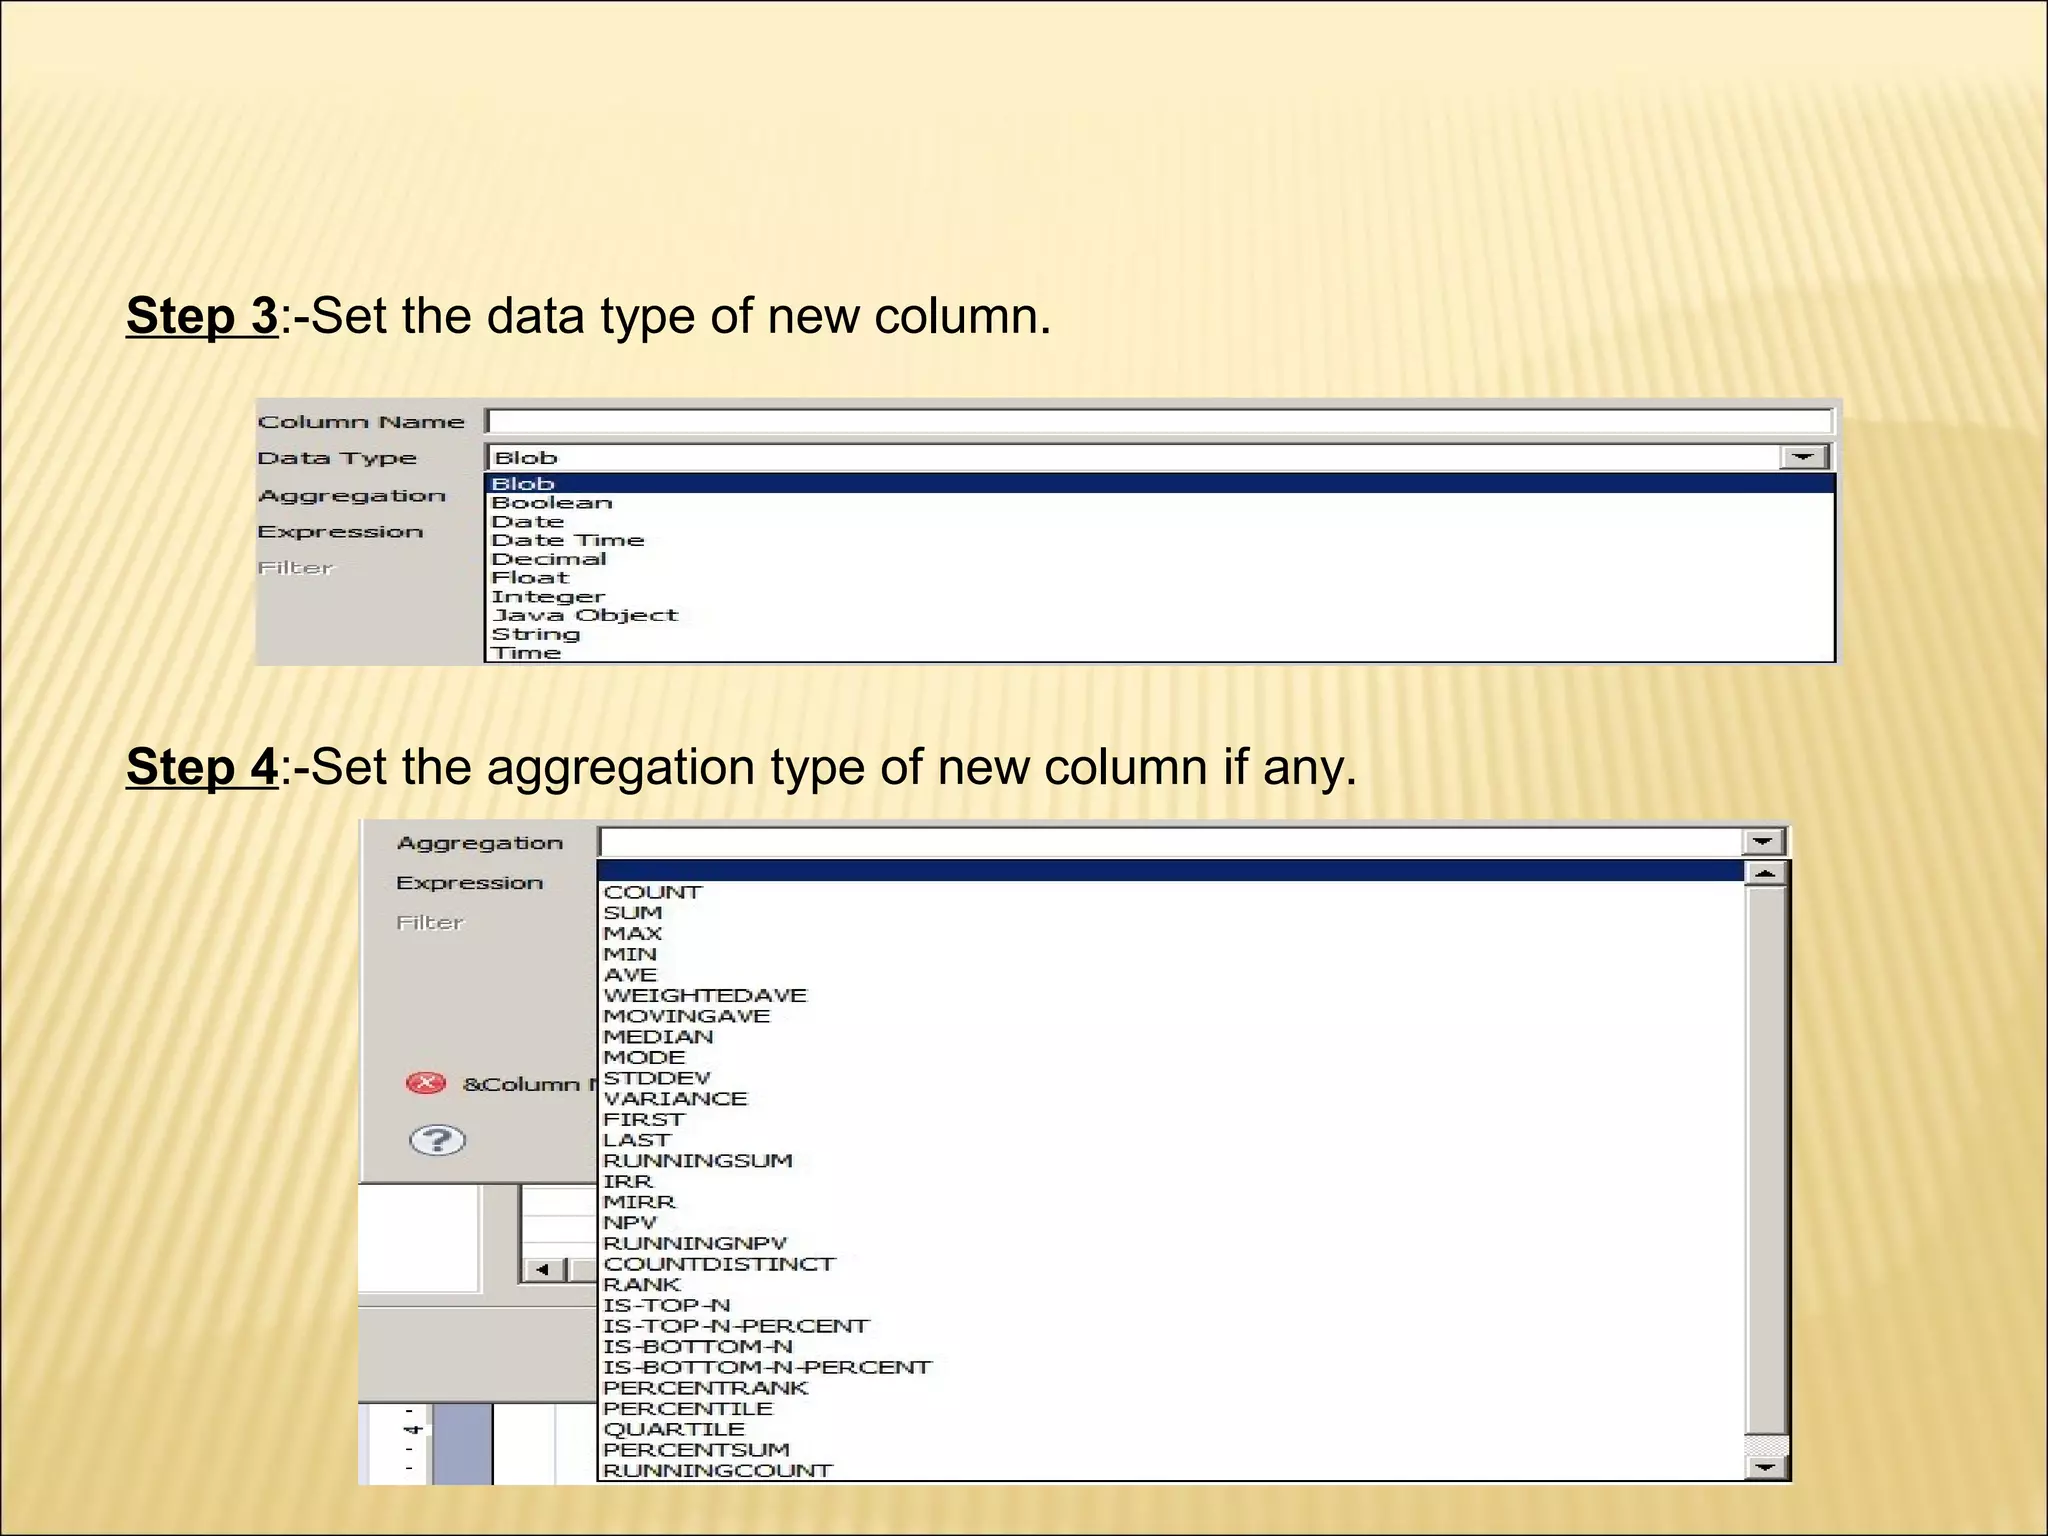Choose MEDIAN aggregation

click(1171, 1037)
